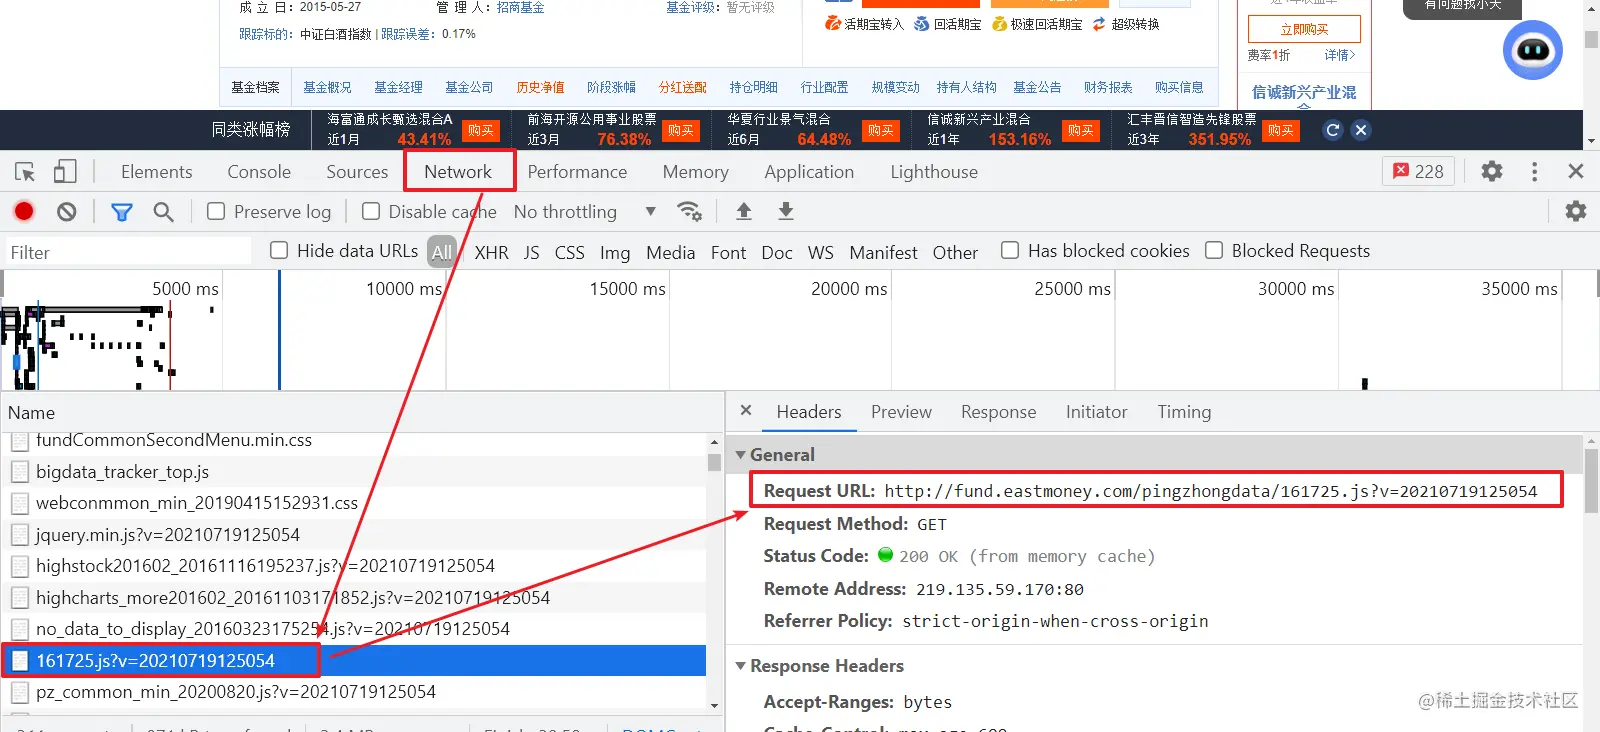Refresh the fund ranking banner
This screenshot has height=732, width=1600.
pos(1332,130)
